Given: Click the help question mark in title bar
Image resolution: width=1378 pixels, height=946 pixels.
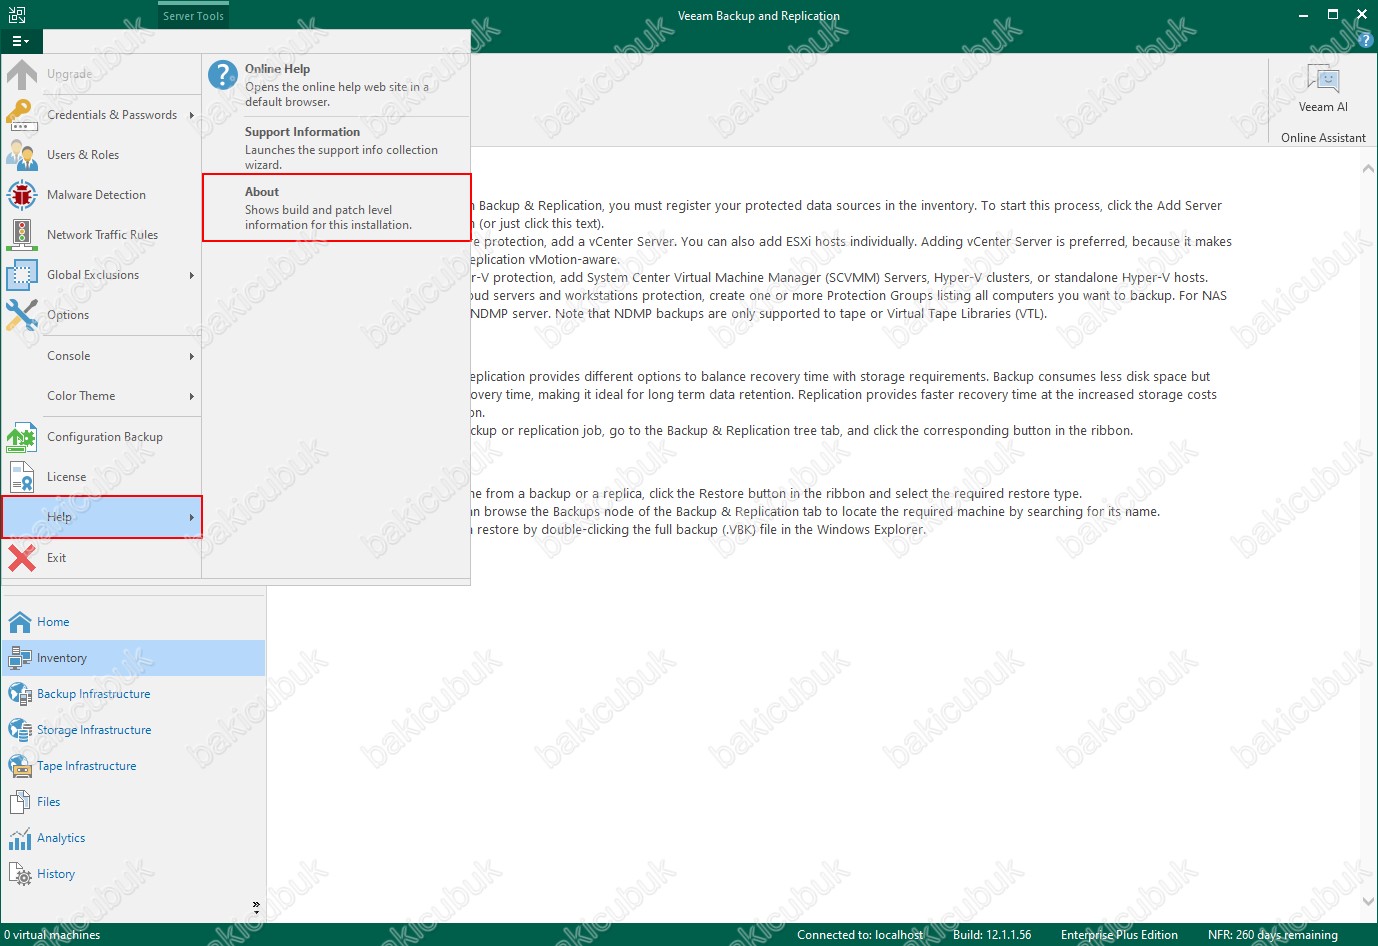Looking at the screenshot, I should point(1366,41).
